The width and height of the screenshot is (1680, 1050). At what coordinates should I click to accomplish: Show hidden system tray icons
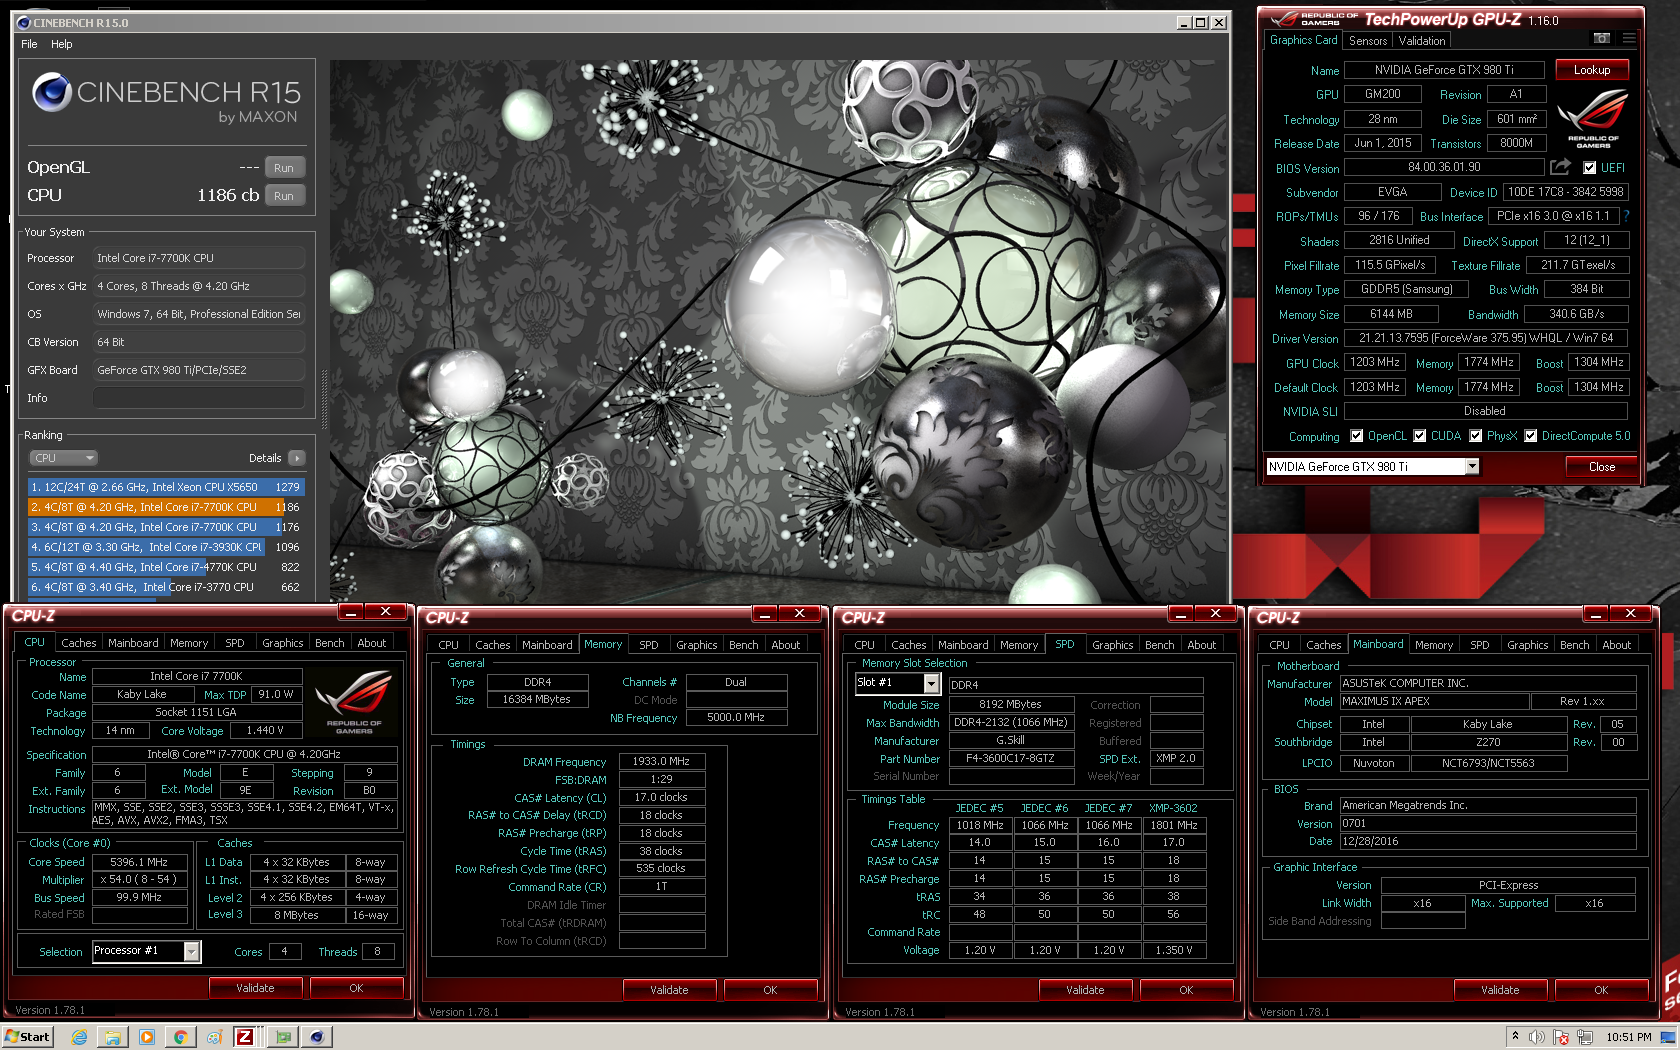tap(1515, 1037)
